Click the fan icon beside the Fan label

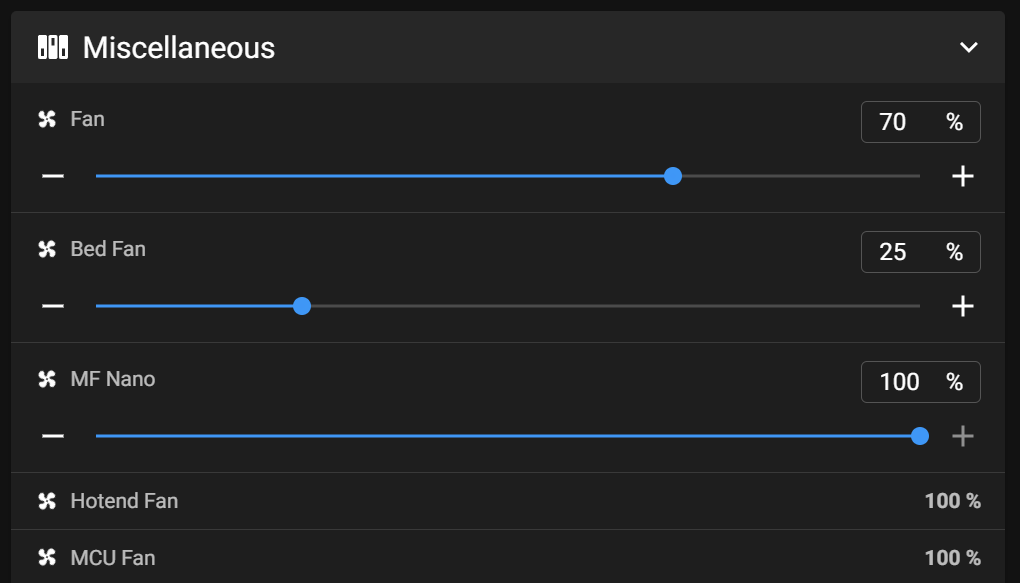[47, 119]
